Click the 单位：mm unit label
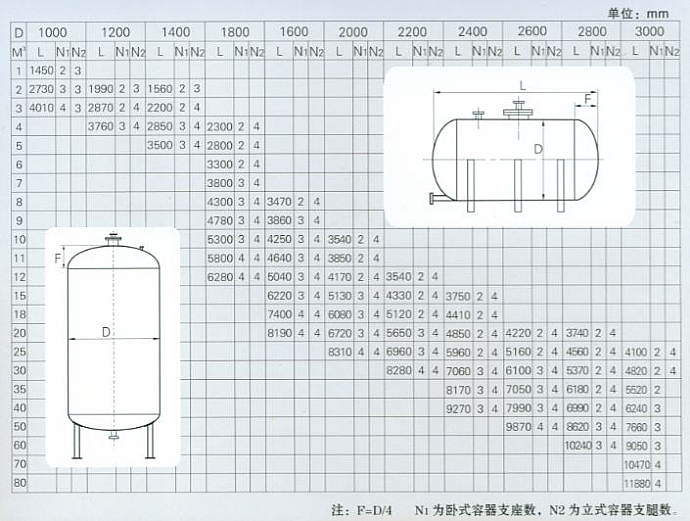The width and height of the screenshot is (690, 521). click(638, 14)
